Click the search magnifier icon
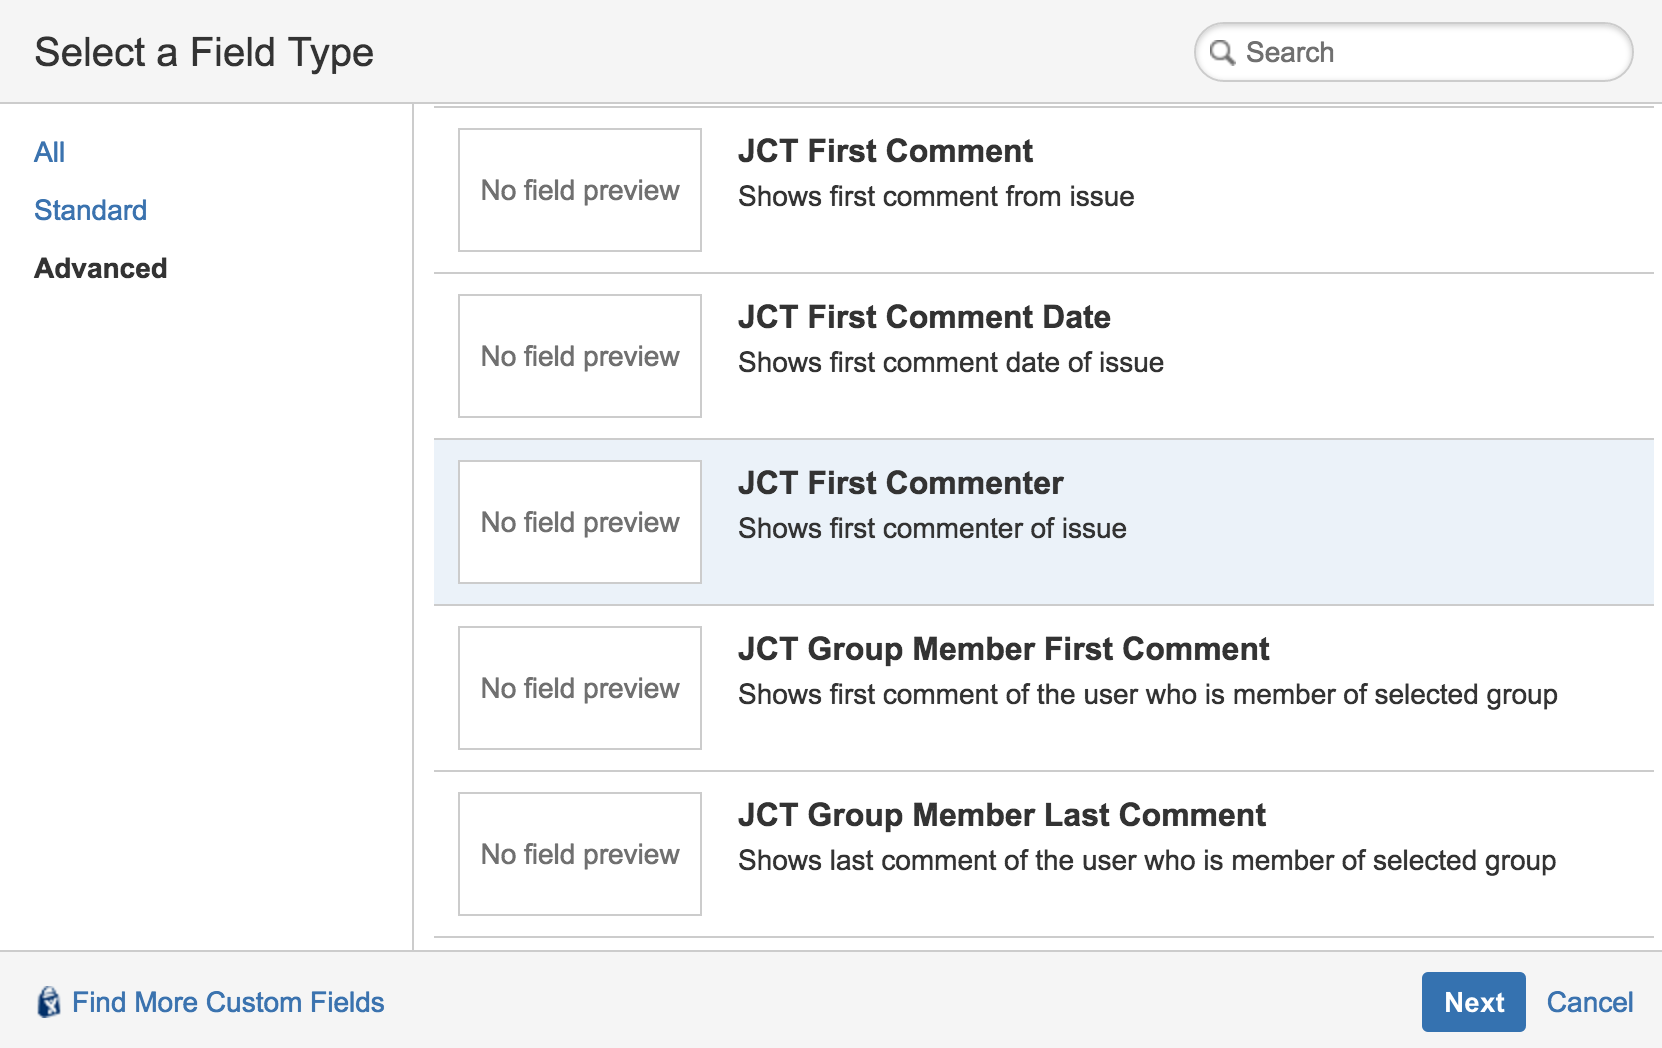This screenshot has height=1048, width=1662. click(x=1222, y=52)
